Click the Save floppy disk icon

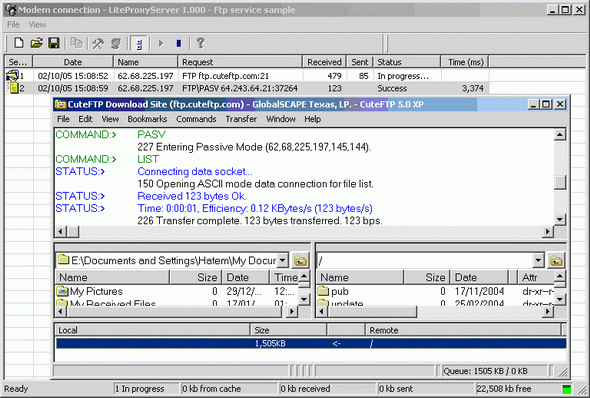tap(54, 43)
